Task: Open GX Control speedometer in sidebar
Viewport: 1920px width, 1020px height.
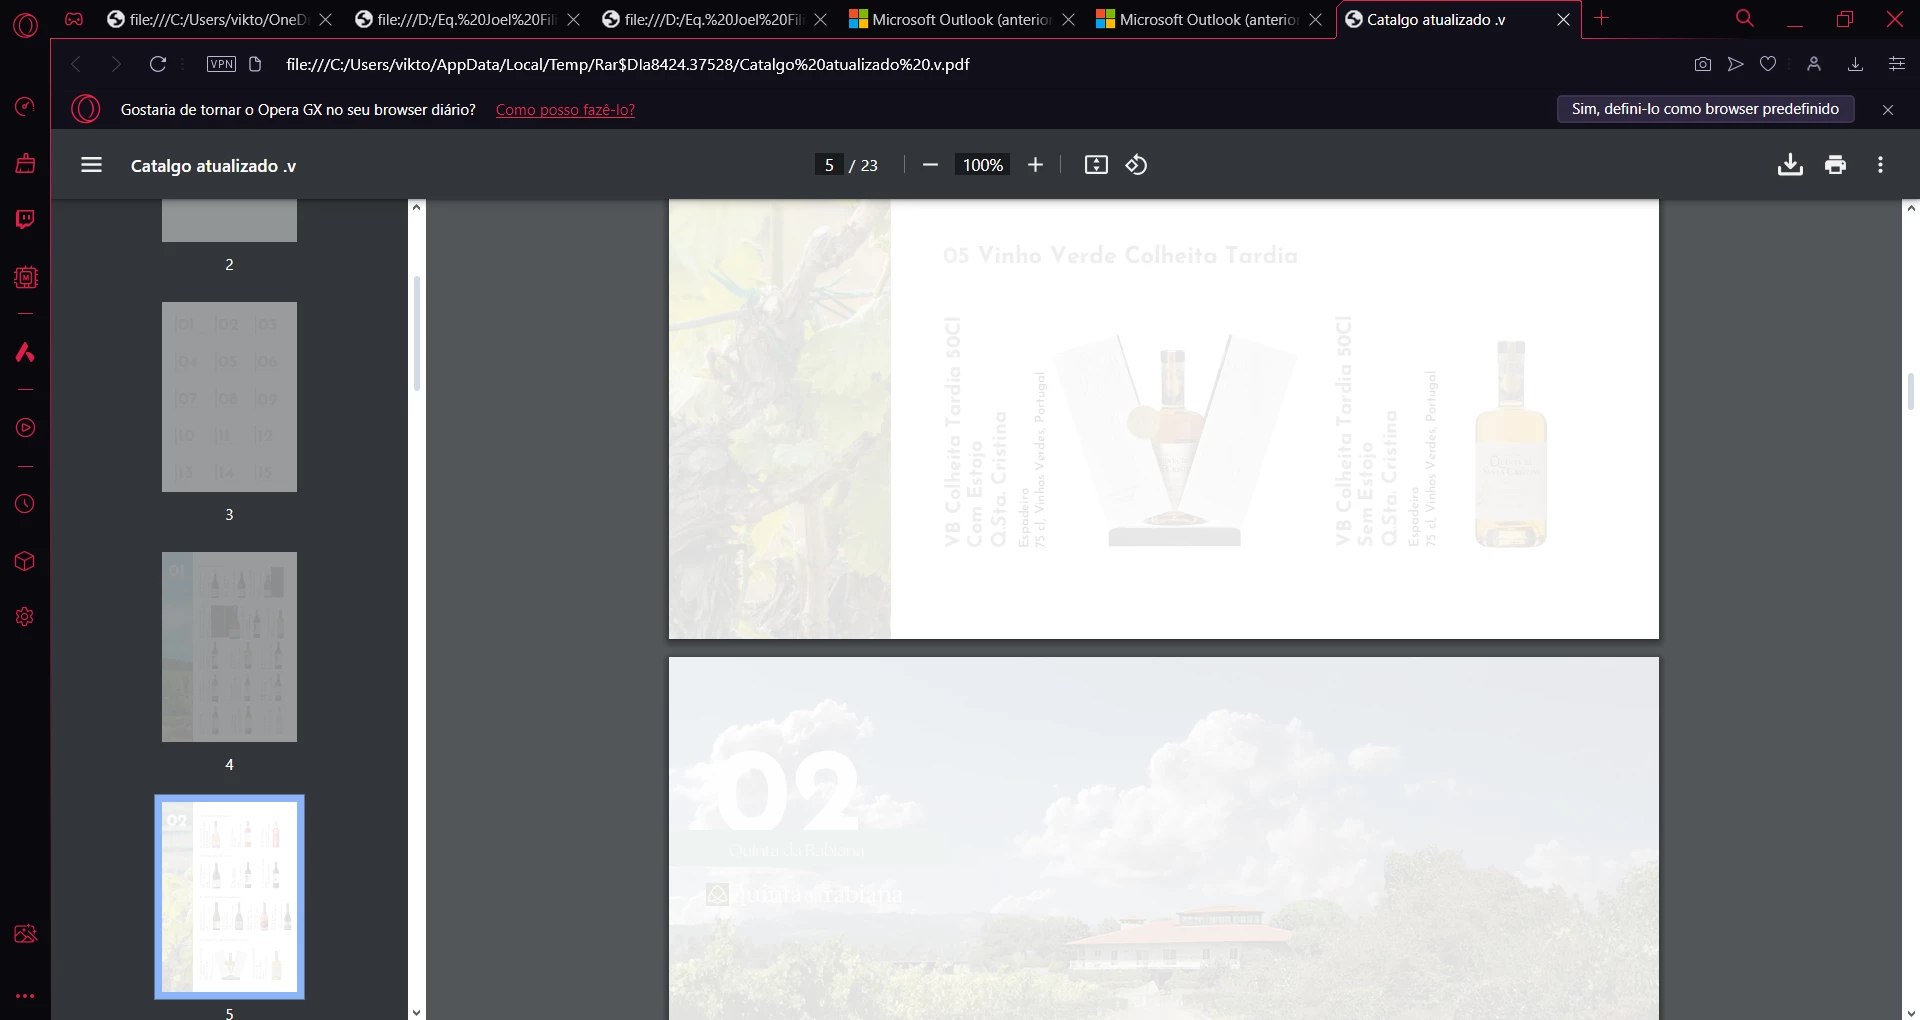Action: click(x=25, y=107)
